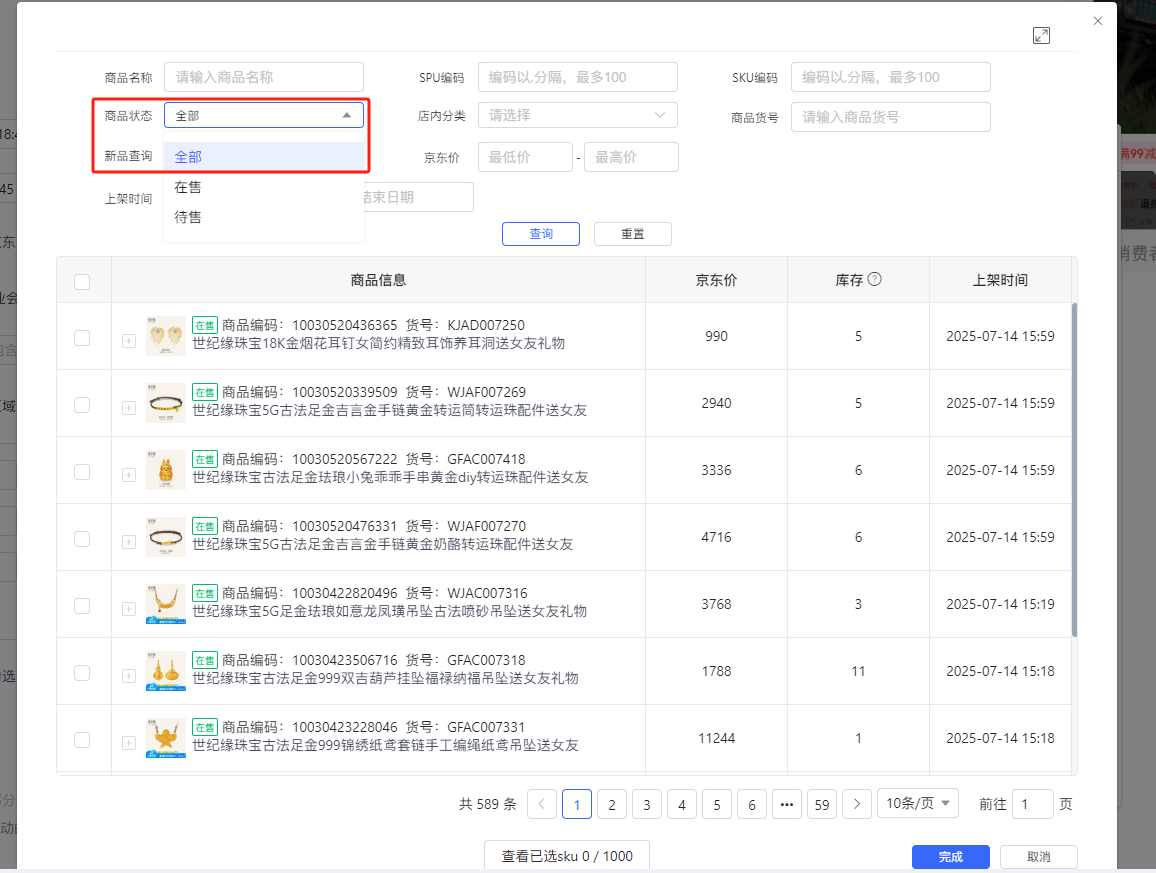Go to the next results page arrow
The image size is (1156, 873).
click(856, 803)
